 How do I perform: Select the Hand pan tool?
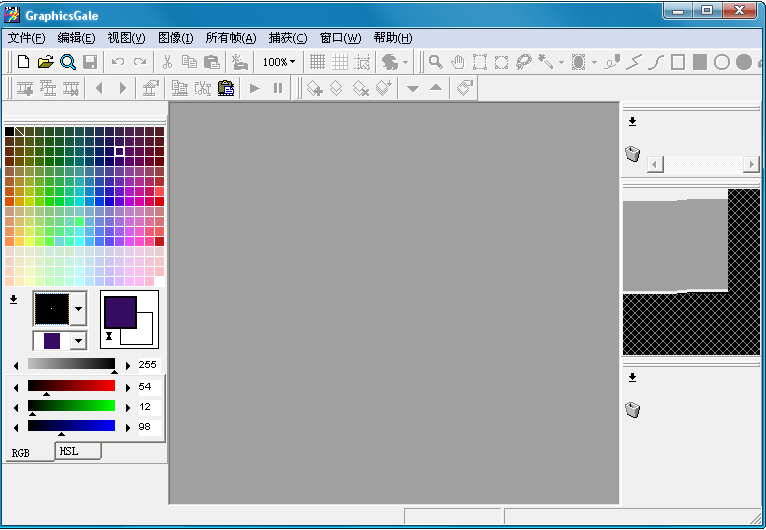point(458,62)
